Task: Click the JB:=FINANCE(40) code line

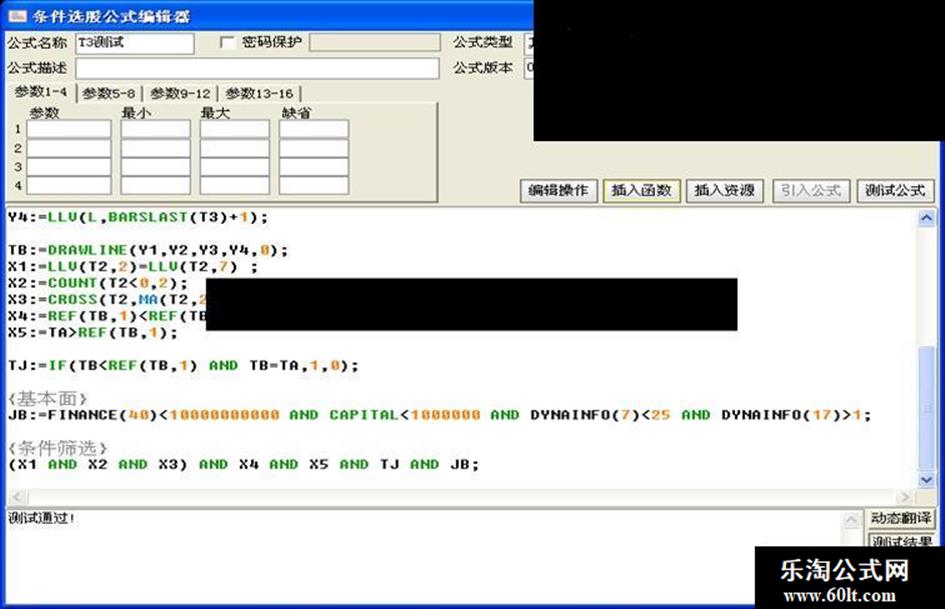Action: click(439, 415)
